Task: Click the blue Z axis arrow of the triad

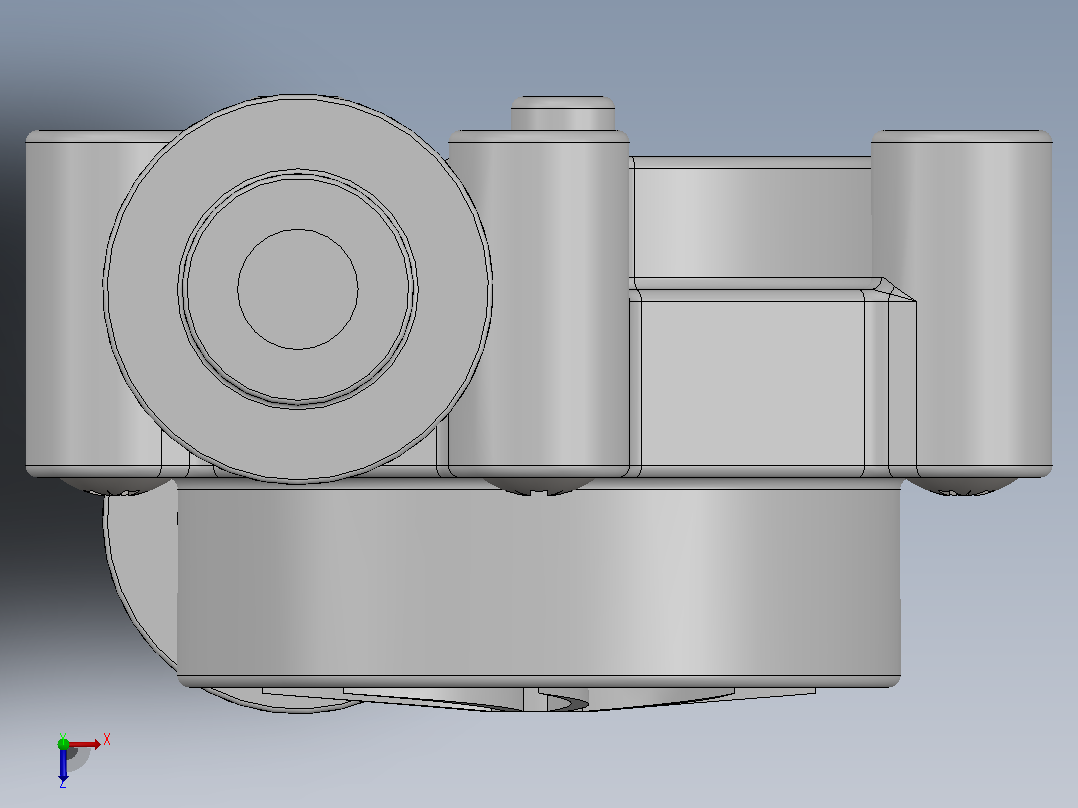Action: pyautogui.click(x=63, y=764)
